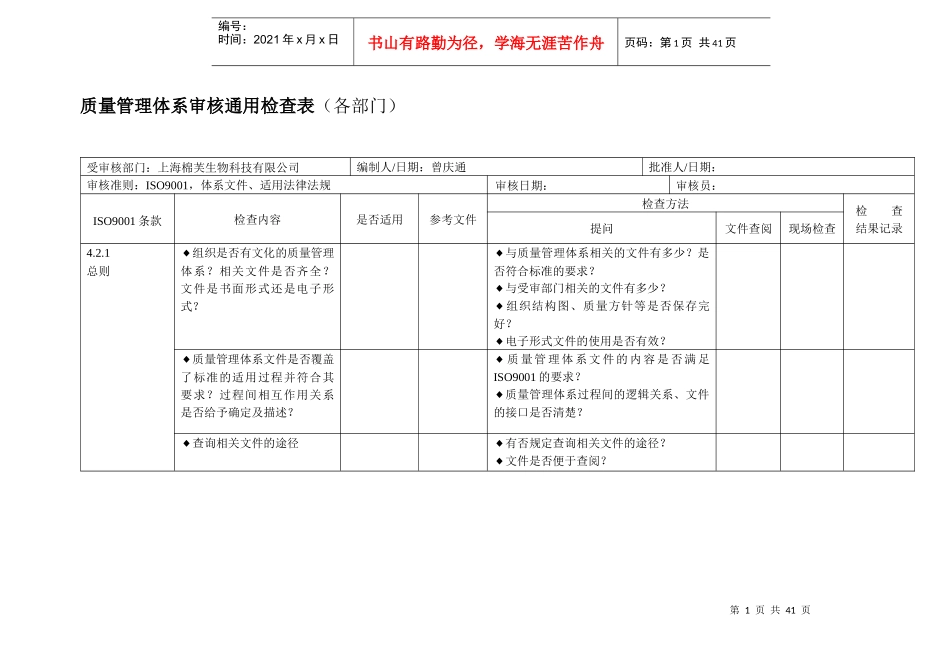The image size is (950, 672).
Task: Click the text 查询相关文件的途径
Action: 241,443
